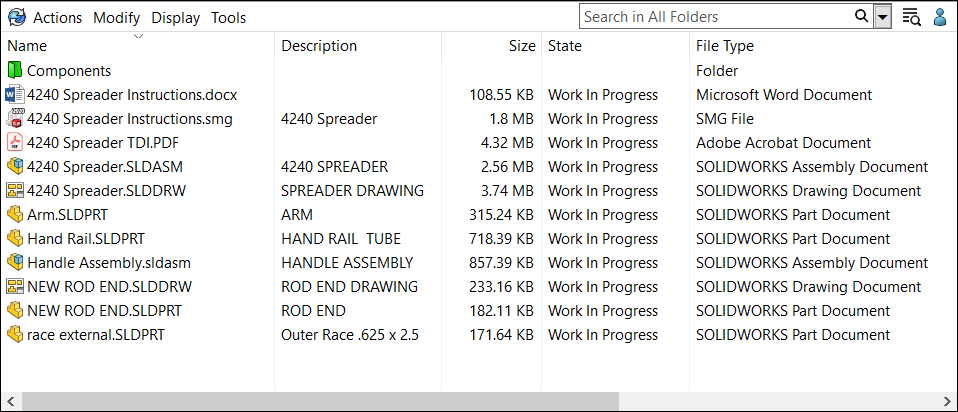Click the green Components folder icon
958x412 pixels.
(x=15, y=71)
